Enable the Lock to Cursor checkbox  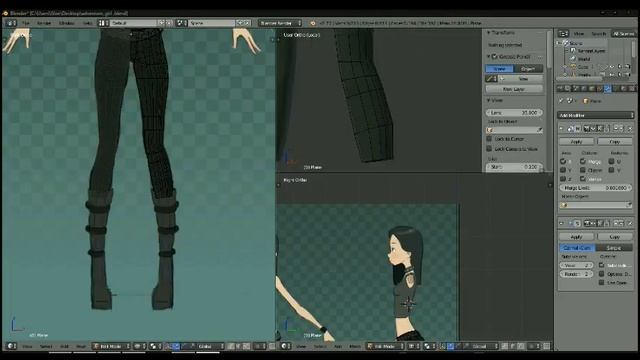point(489,139)
